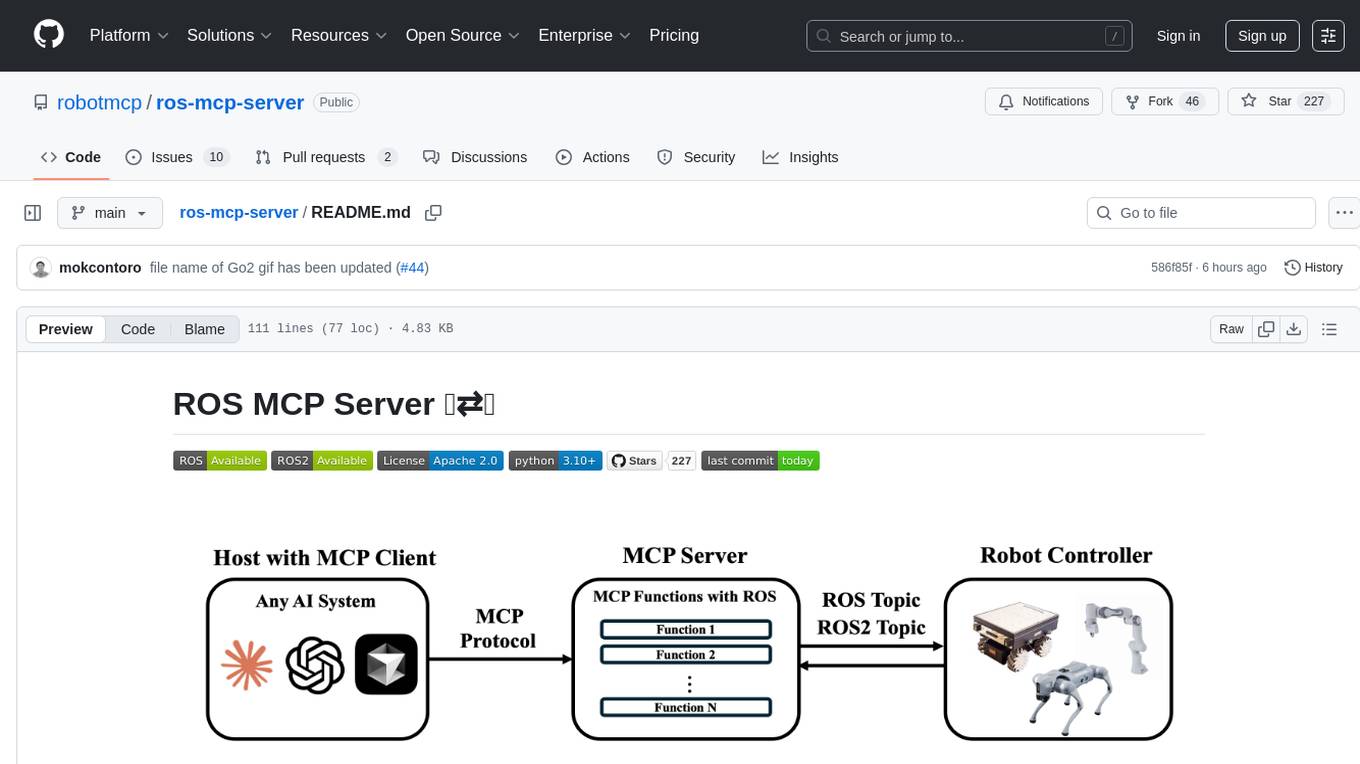Click the Go to file field
Image resolution: width=1360 pixels, height=764 pixels.
point(1201,213)
